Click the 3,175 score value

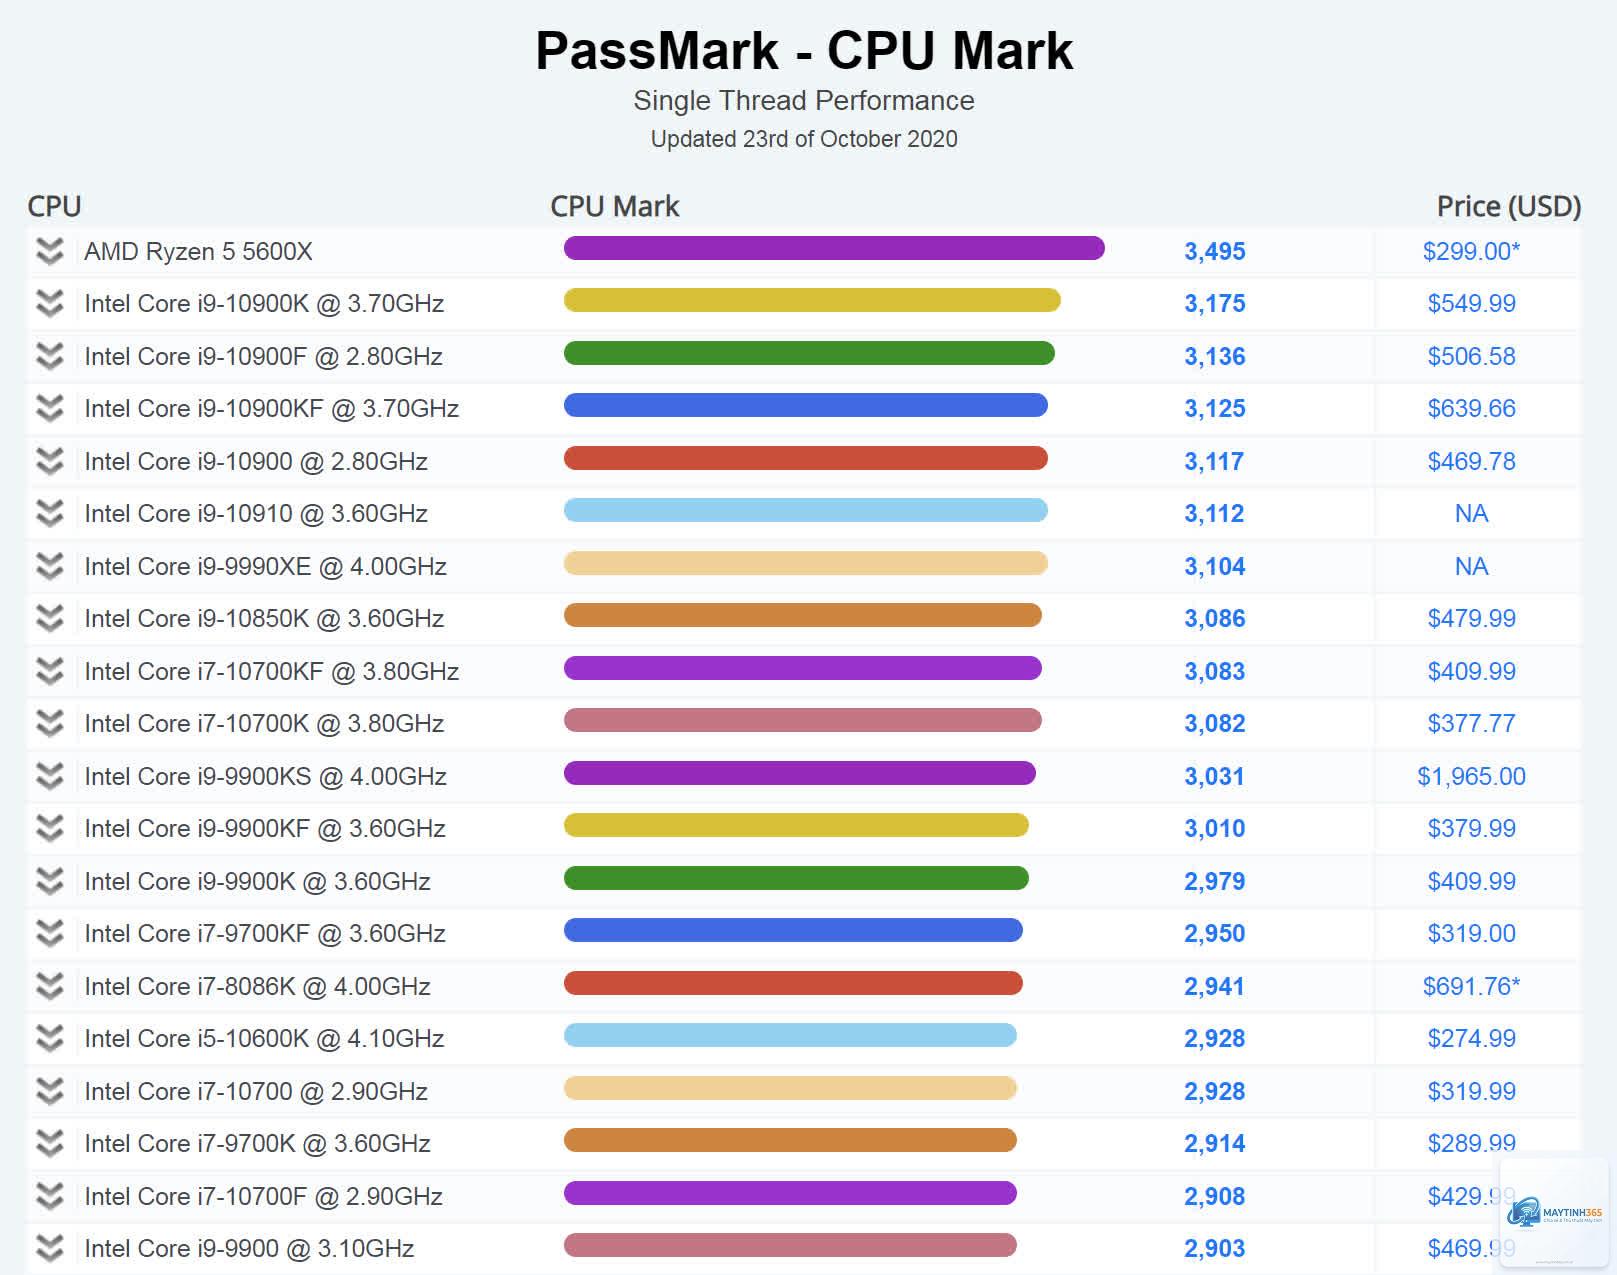pyautogui.click(x=1215, y=303)
